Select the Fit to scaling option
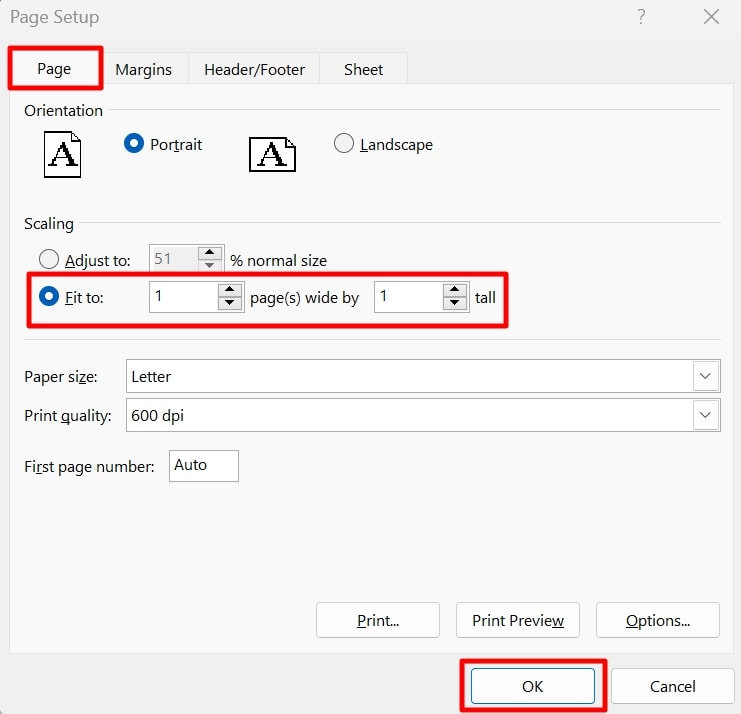This screenshot has height=714, width=741. 47,297
